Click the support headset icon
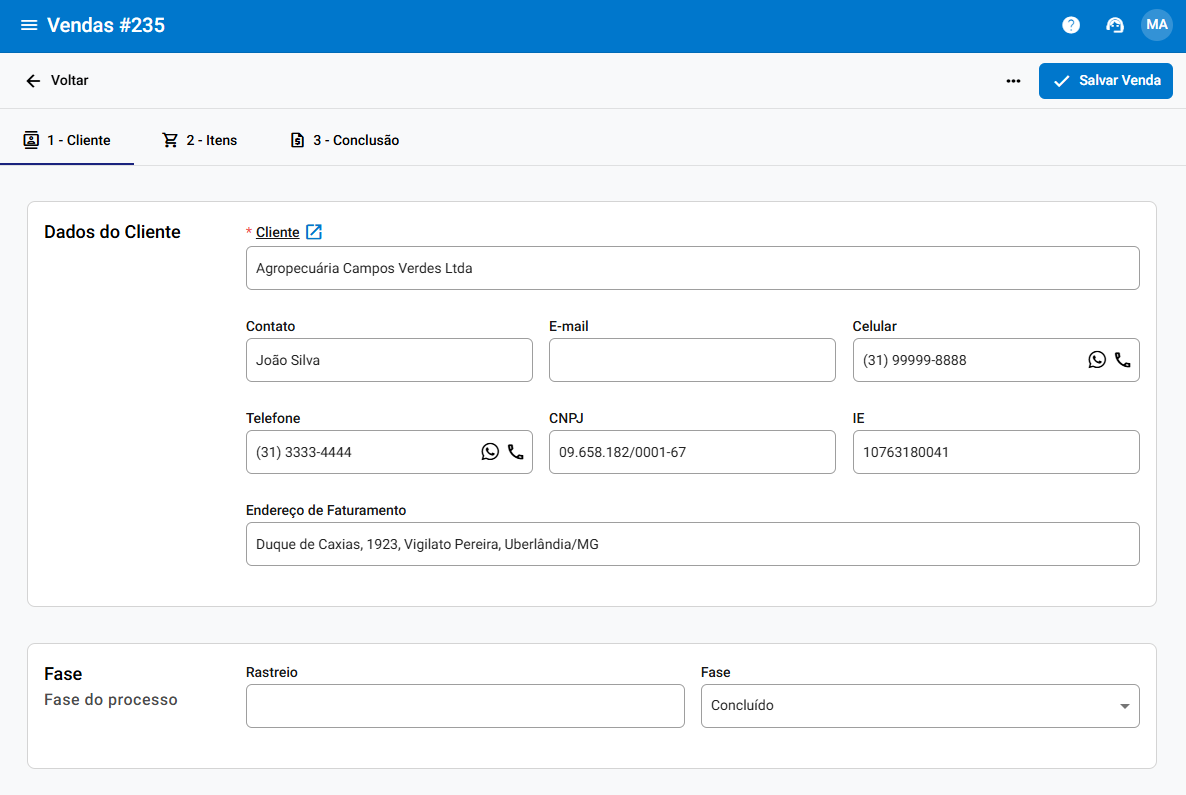1186x795 pixels. (x=1115, y=25)
